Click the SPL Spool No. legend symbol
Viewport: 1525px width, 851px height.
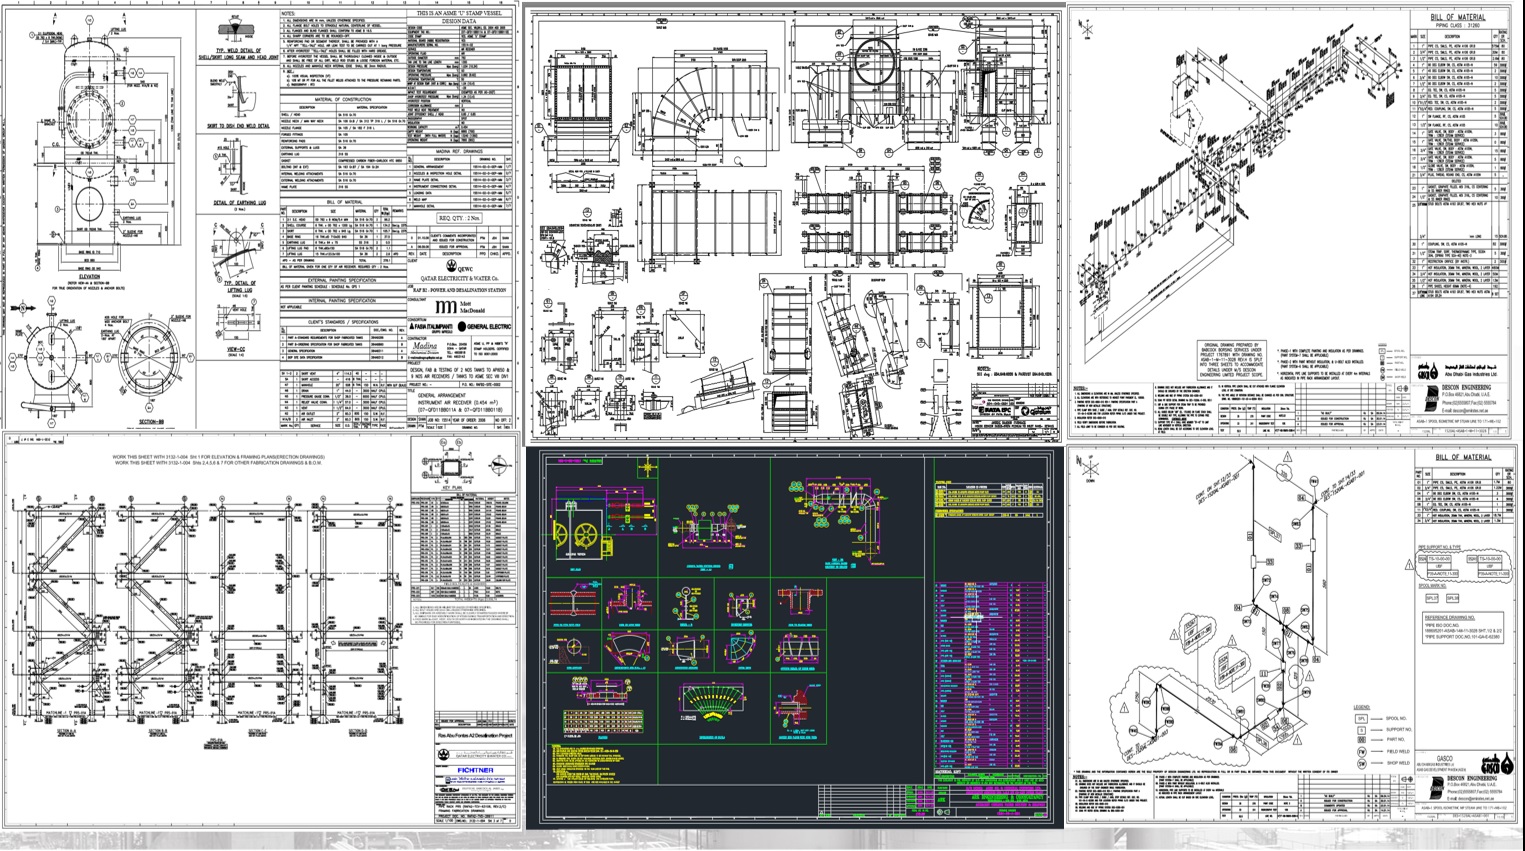tap(1361, 718)
